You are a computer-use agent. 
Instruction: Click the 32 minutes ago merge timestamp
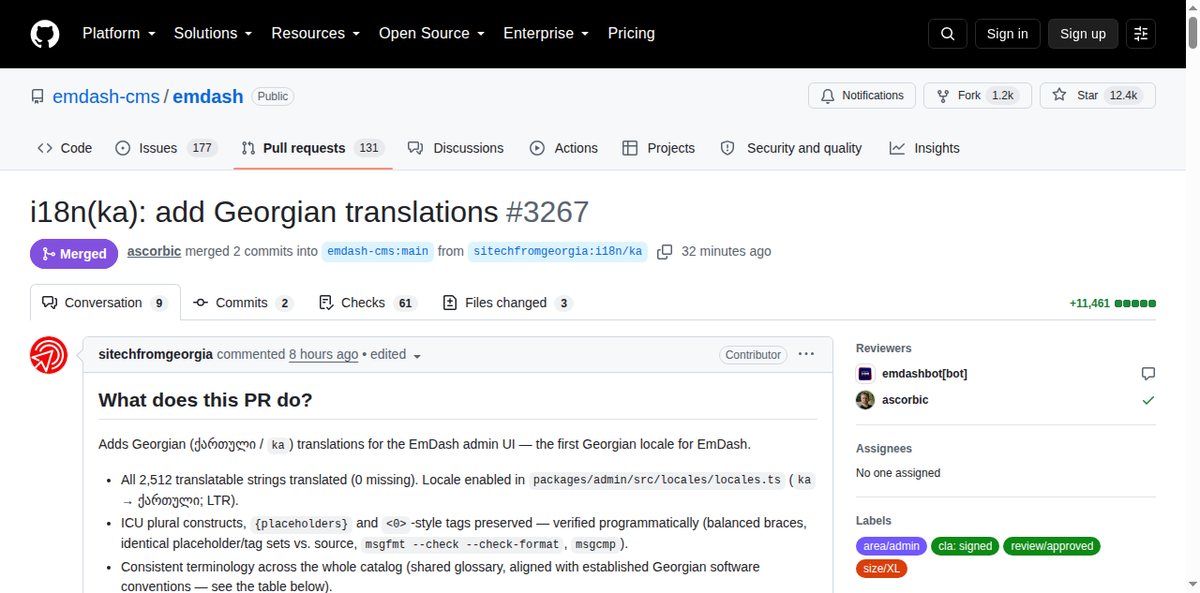coord(726,252)
